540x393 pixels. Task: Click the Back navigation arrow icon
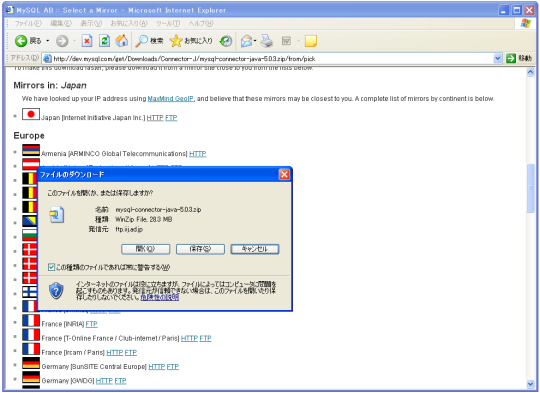pyautogui.click(x=21, y=41)
